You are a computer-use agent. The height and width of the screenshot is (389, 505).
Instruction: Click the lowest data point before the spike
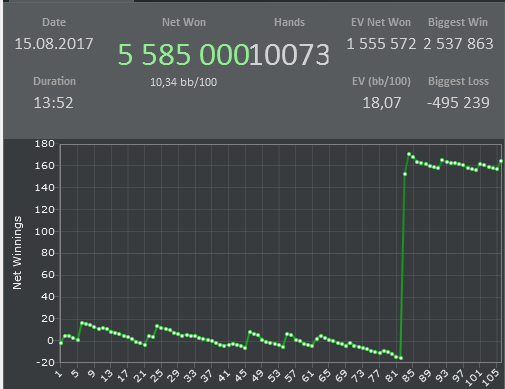(x=401, y=358)
